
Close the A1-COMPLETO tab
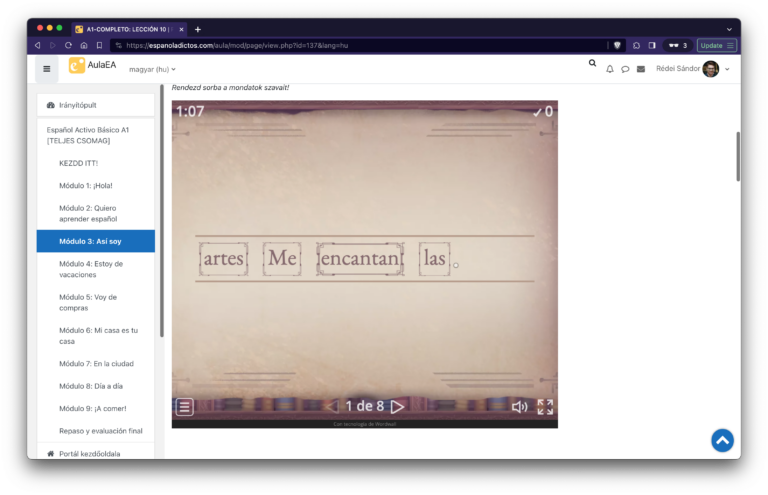point(181,29)
